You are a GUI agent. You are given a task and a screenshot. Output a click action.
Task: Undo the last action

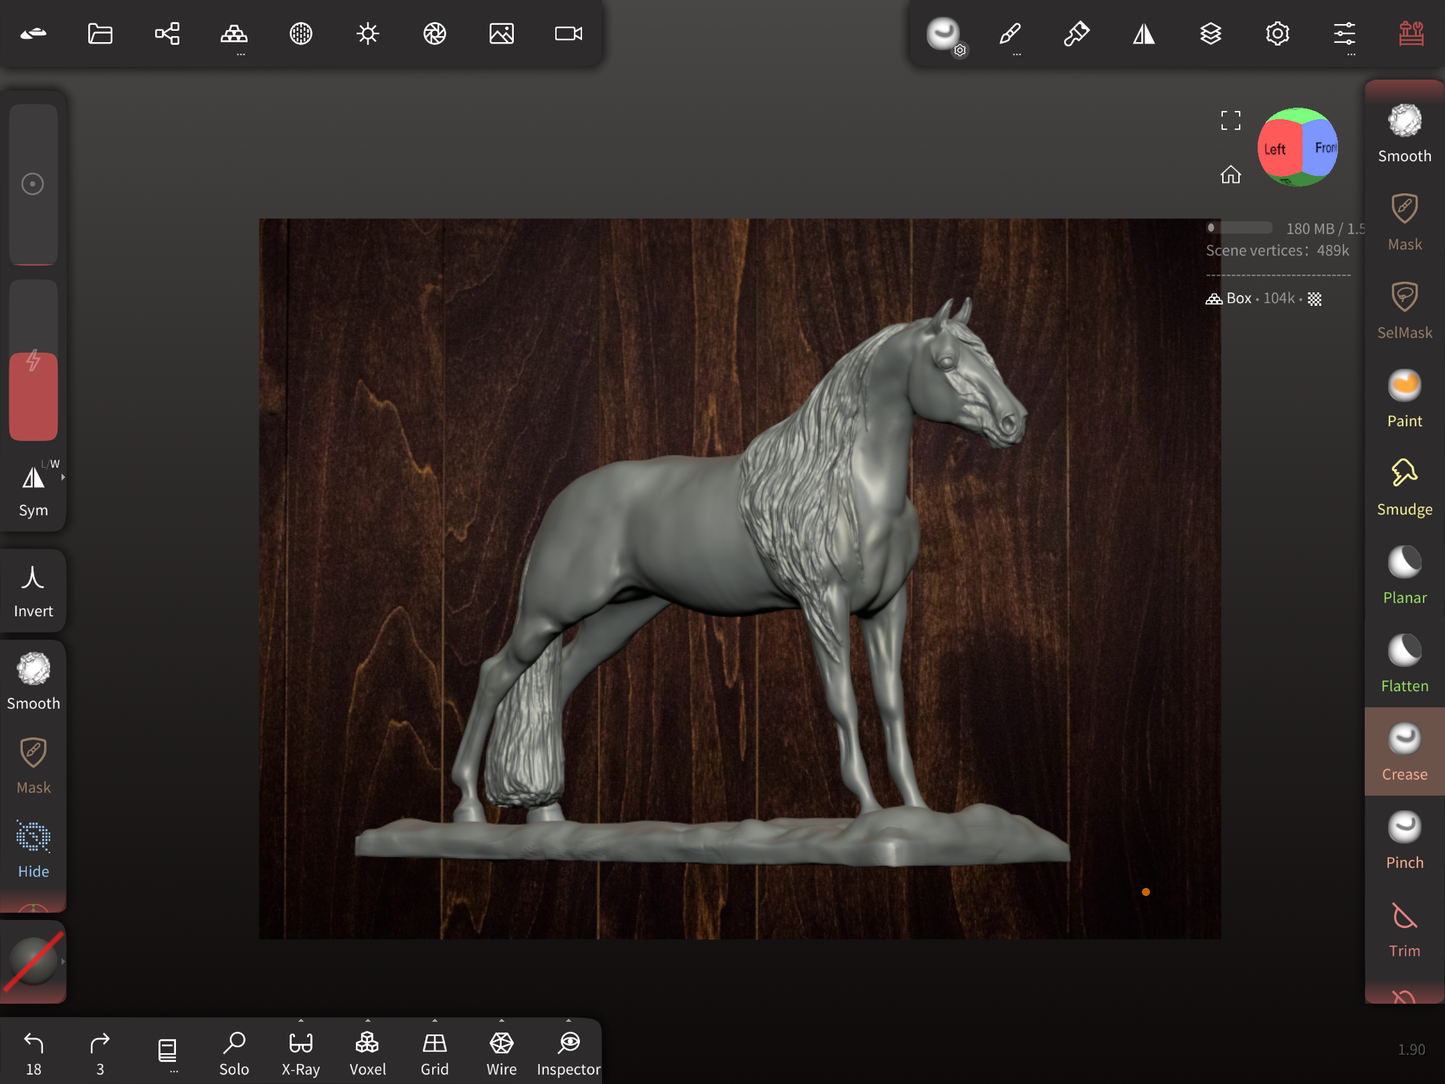coord(33,1052)
